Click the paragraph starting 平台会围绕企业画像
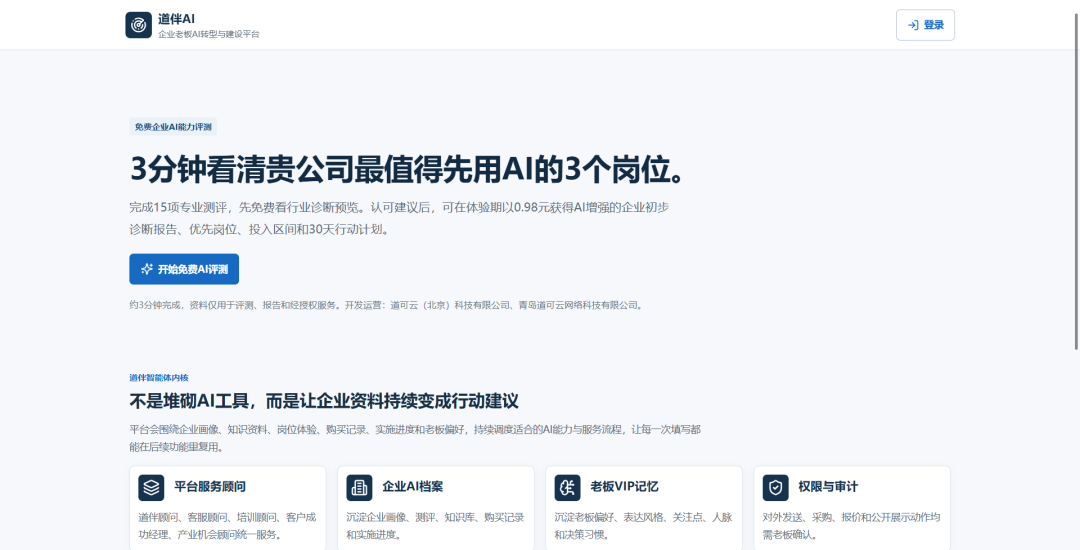 click(415, 438)
